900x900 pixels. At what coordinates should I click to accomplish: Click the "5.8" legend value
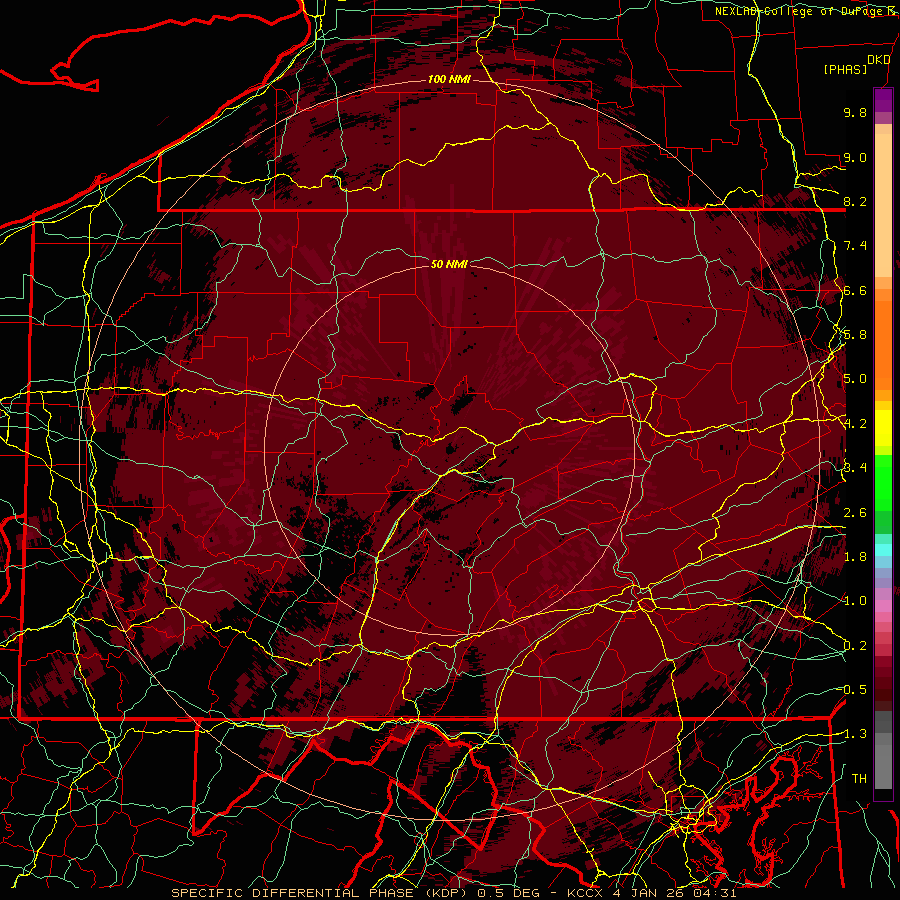[855, 335]
